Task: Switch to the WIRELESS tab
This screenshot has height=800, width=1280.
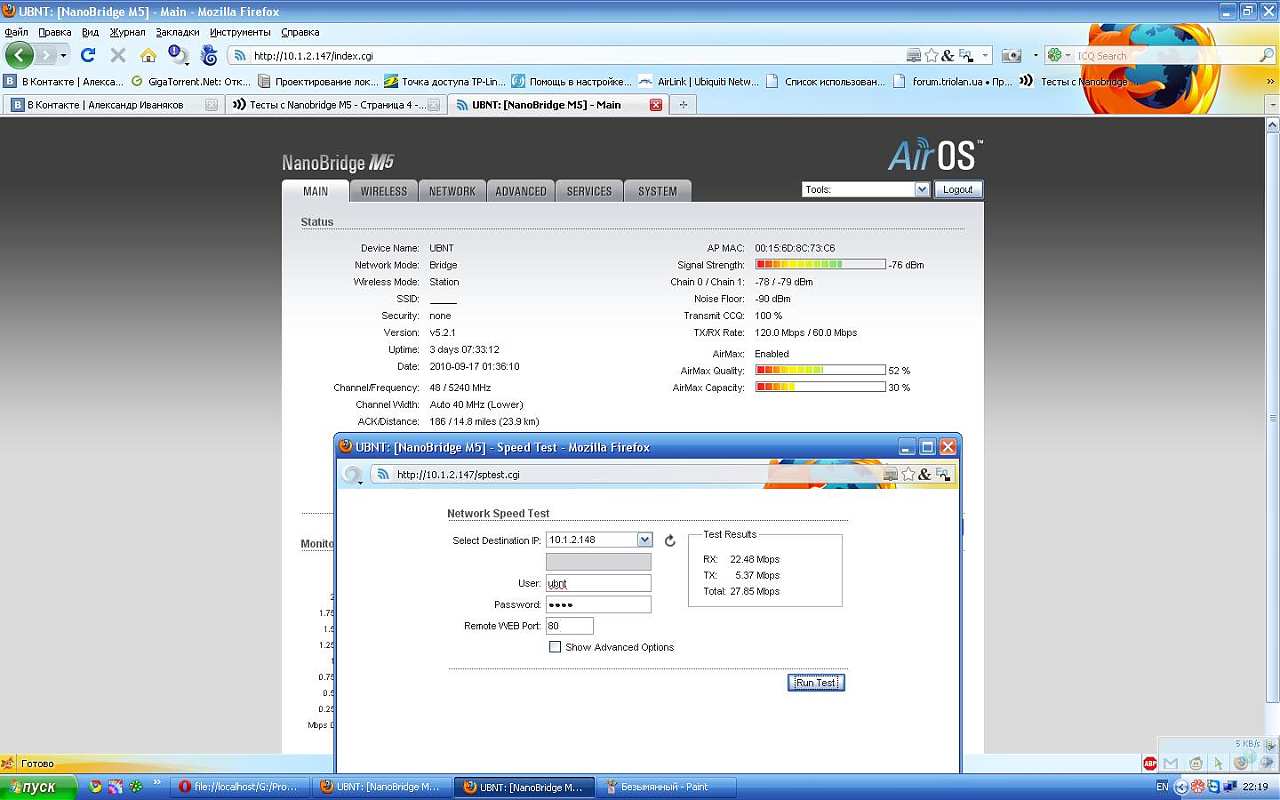Action: tap(384, 191)
